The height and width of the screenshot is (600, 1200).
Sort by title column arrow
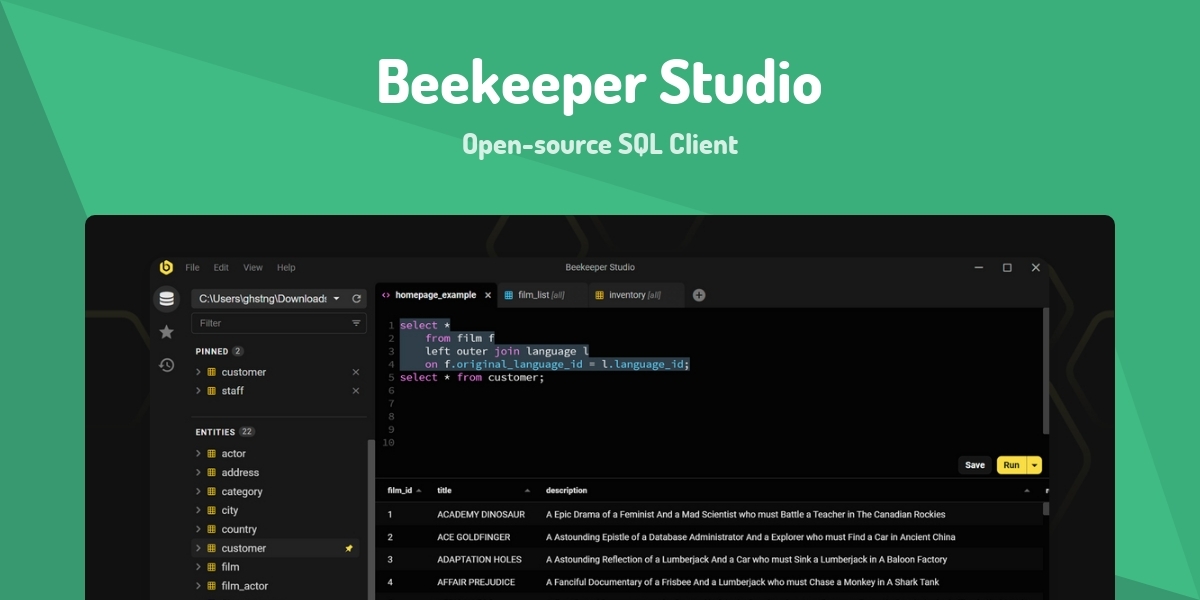click(x=527, y=491)
